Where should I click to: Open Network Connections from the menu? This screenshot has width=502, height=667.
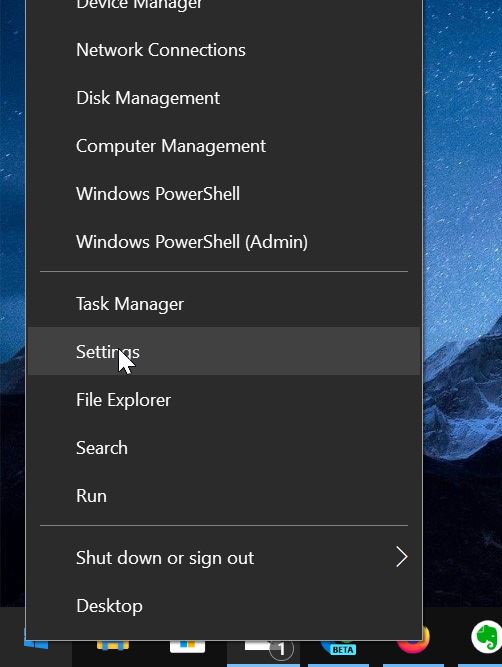pos(224,50)
